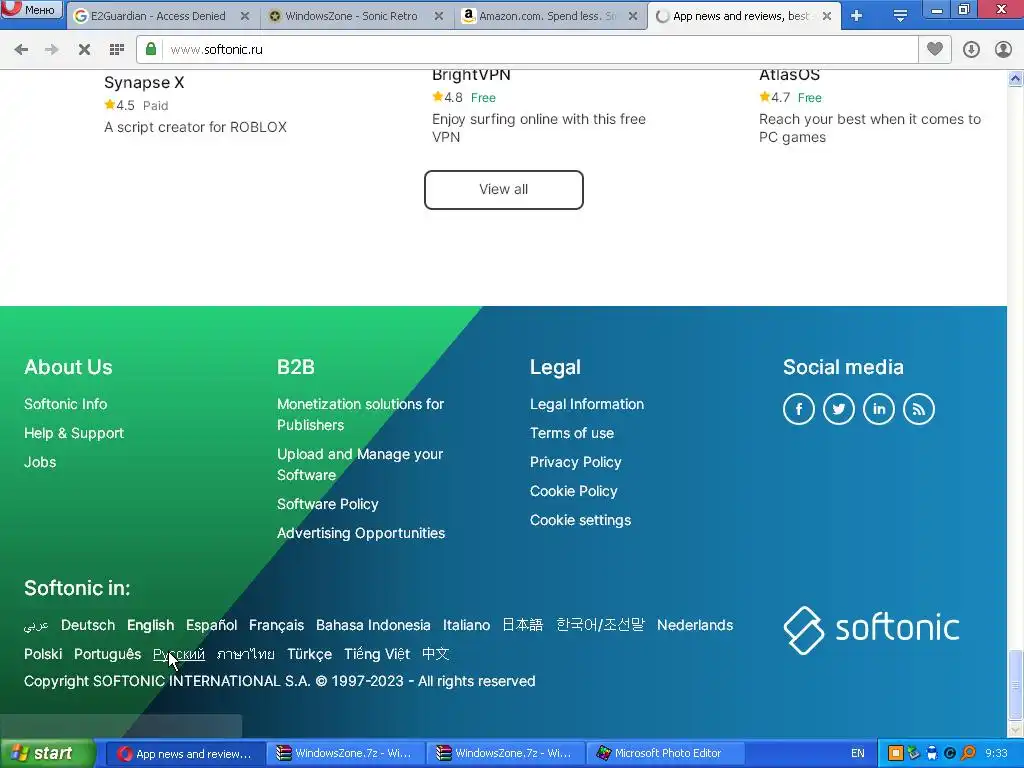Image resolution: width=1024 pixels, height=768 pixels.
Task: Open Advertising Opportunities link
Action: pyautogui.click(x=360, y=533)
